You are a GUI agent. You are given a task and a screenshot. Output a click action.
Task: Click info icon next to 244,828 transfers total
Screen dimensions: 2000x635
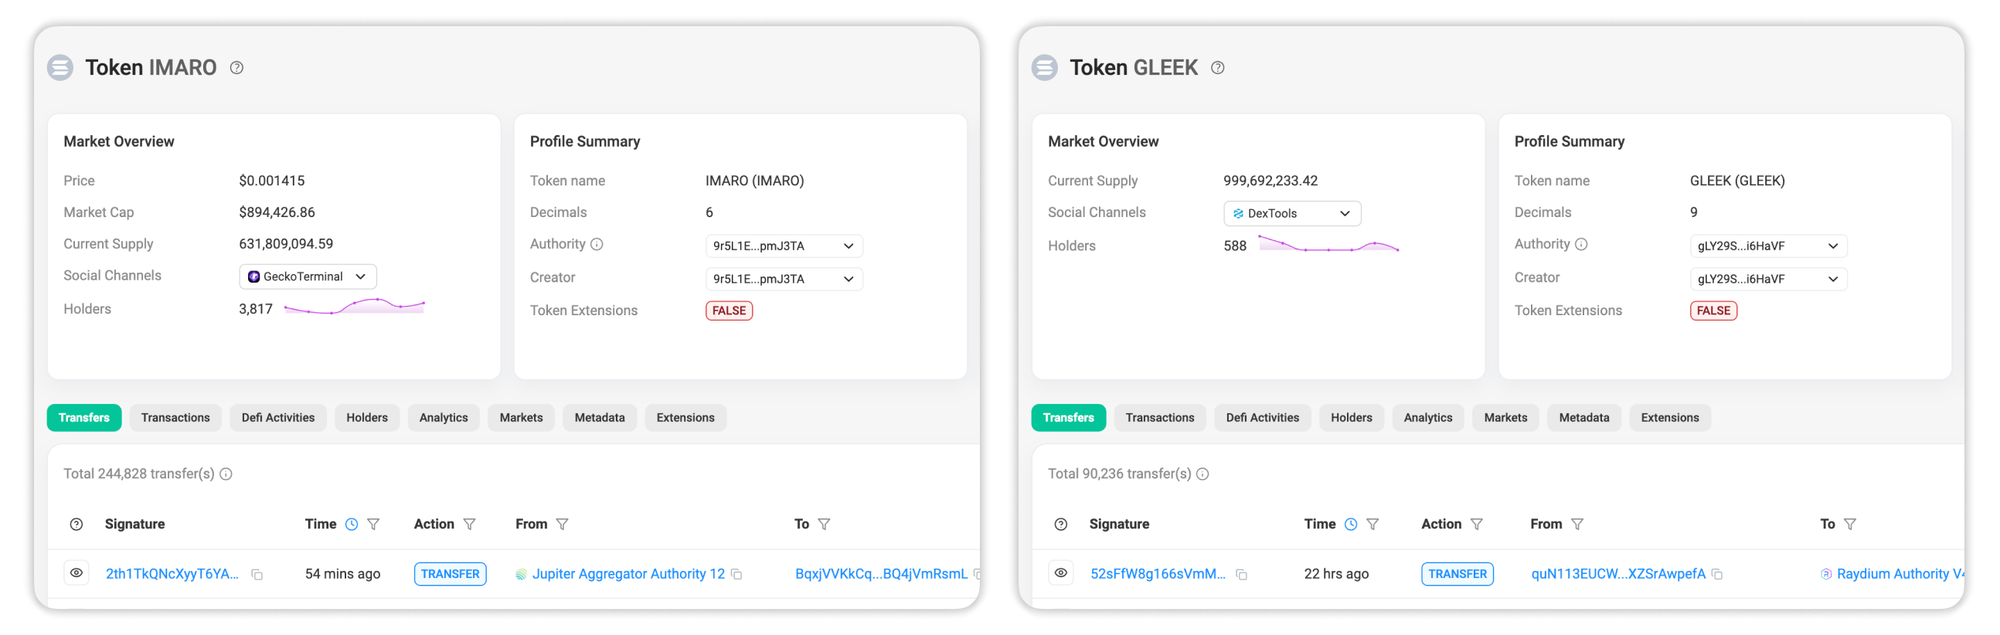pyautogui.click(x=226, y=474)
